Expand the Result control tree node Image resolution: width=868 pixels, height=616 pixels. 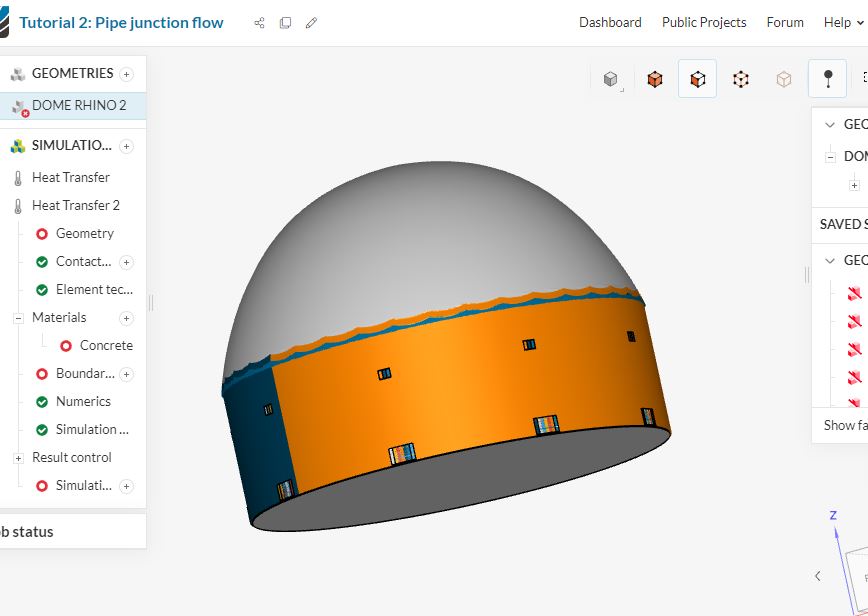(x=18, y=458)
